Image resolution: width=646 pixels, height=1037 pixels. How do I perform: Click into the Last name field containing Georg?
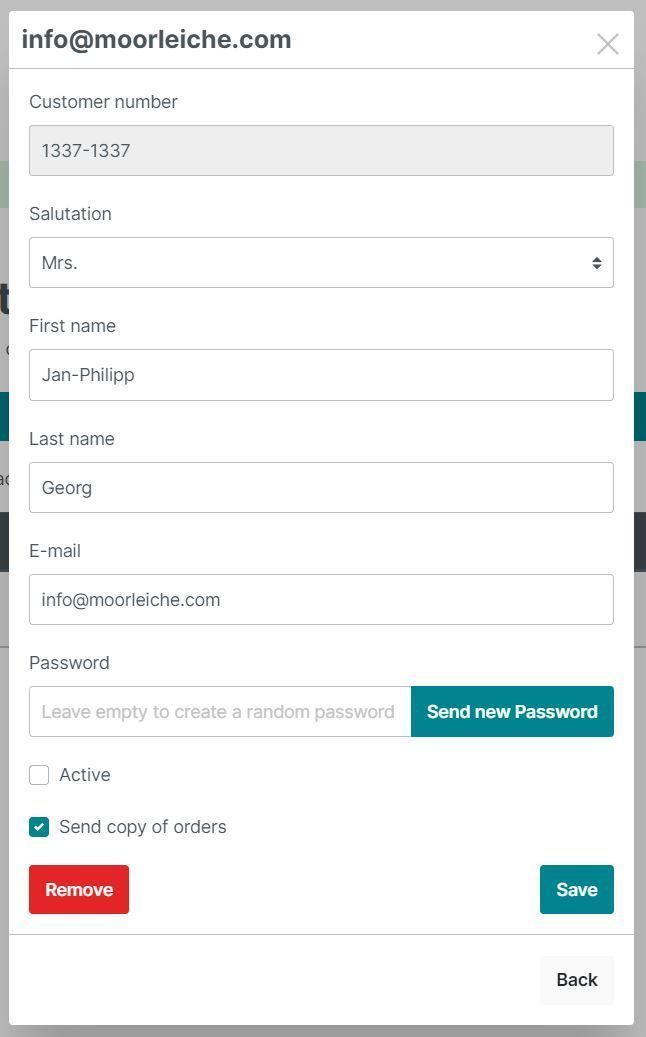pos(321,488)
